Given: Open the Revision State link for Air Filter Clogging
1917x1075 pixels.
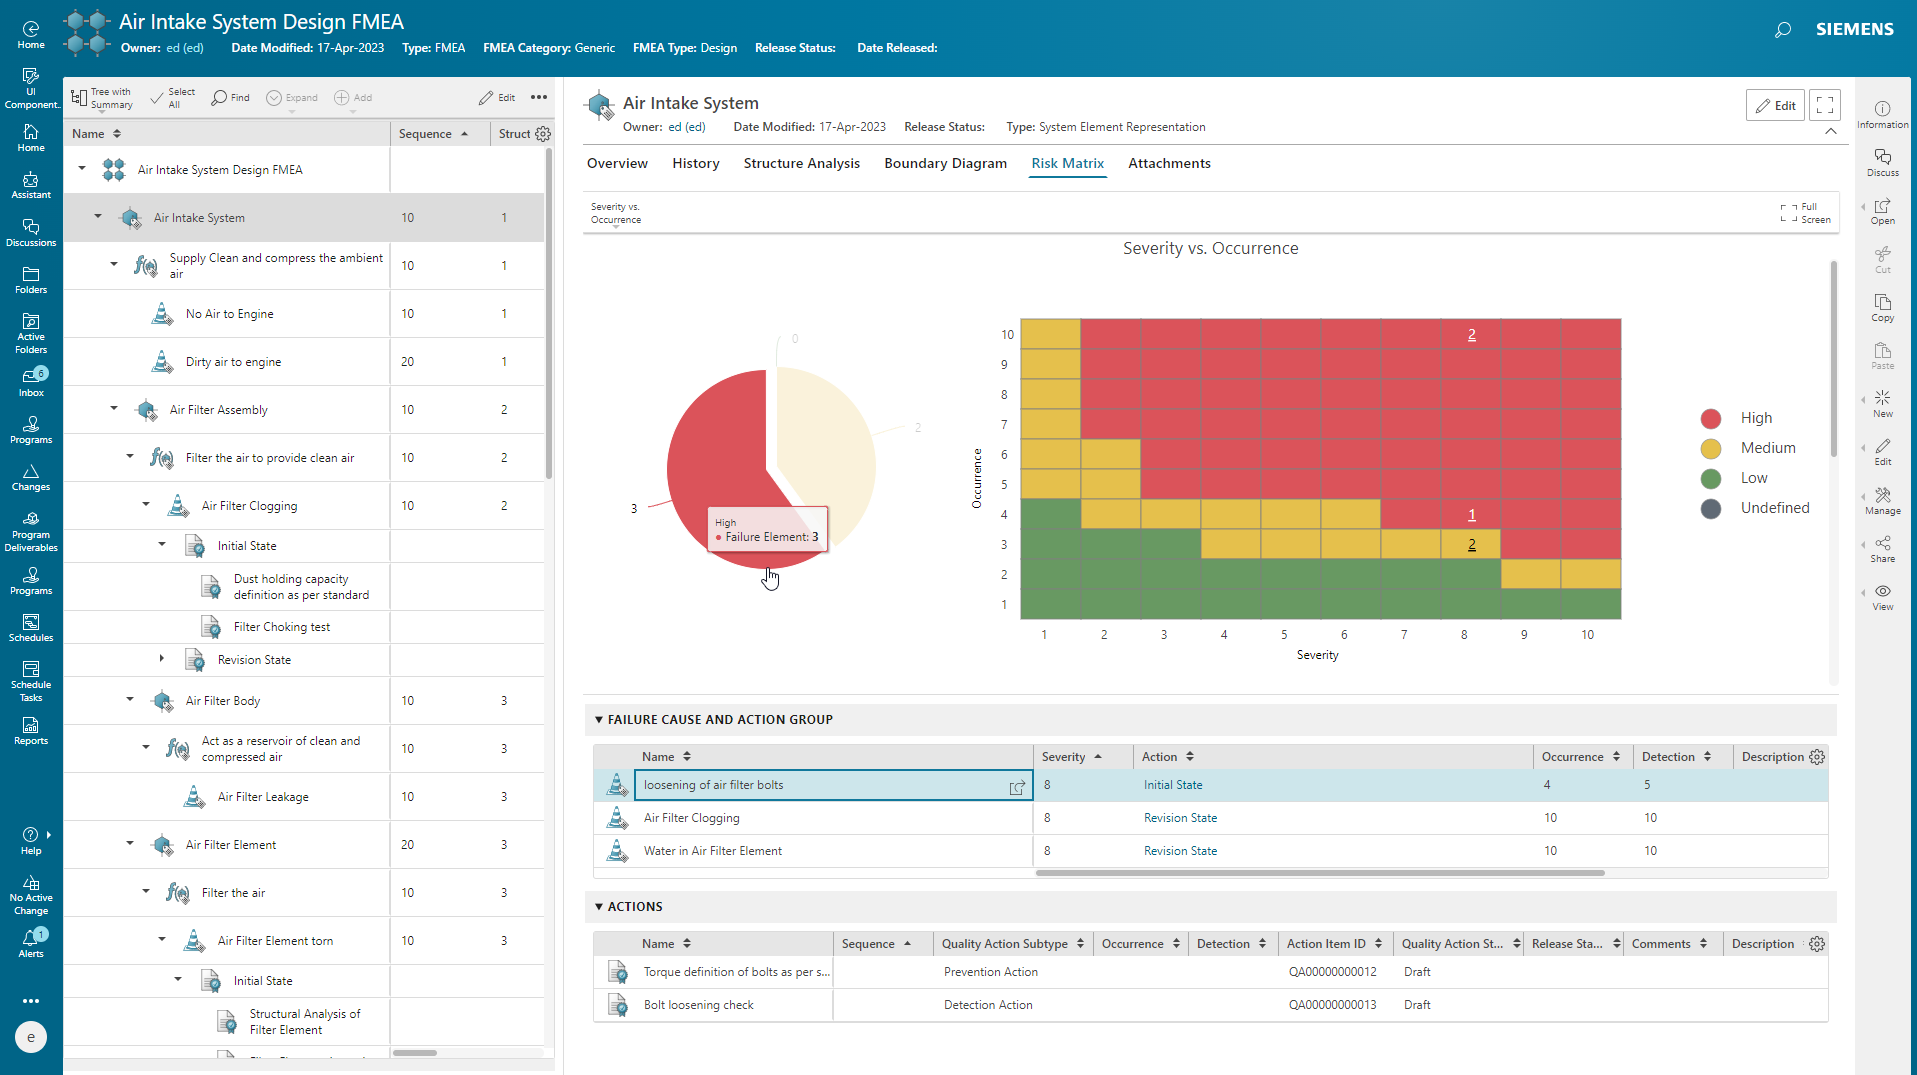Looking at the screenshot, I should point(1180,818).
